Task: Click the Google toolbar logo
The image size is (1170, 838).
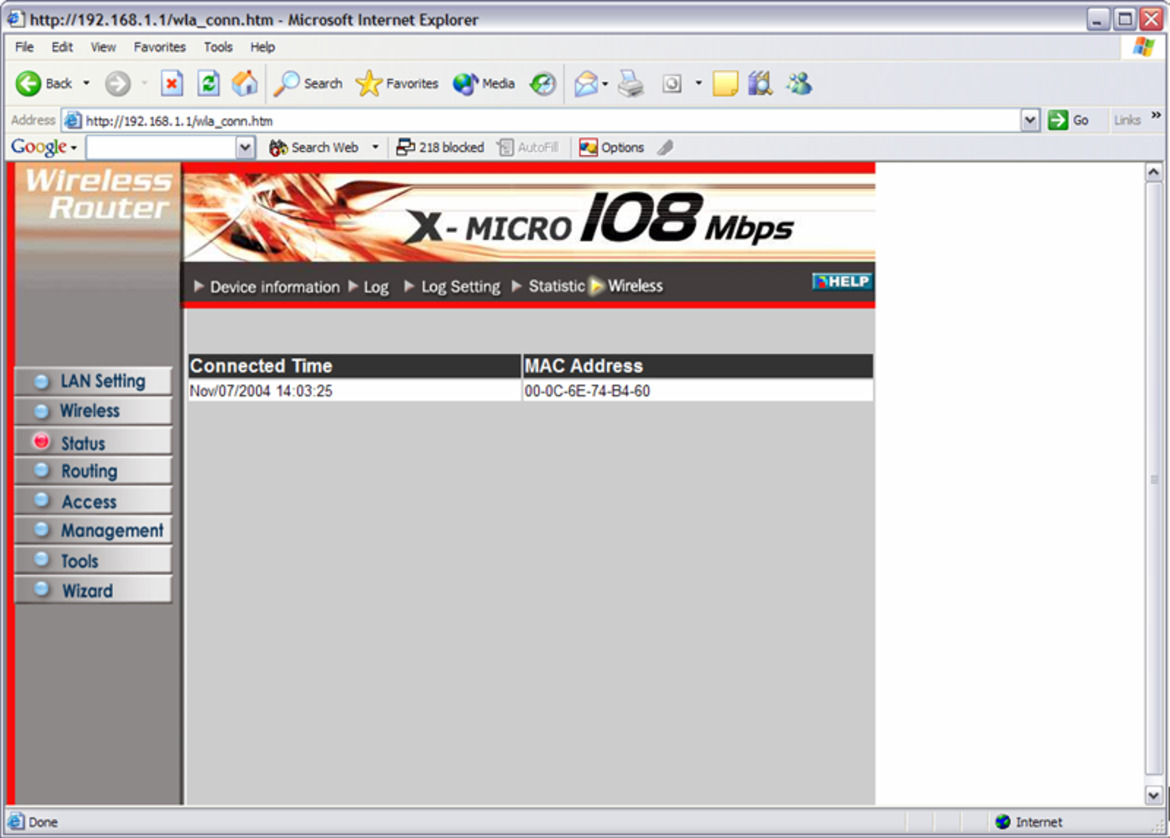Action: pos(38,147)
